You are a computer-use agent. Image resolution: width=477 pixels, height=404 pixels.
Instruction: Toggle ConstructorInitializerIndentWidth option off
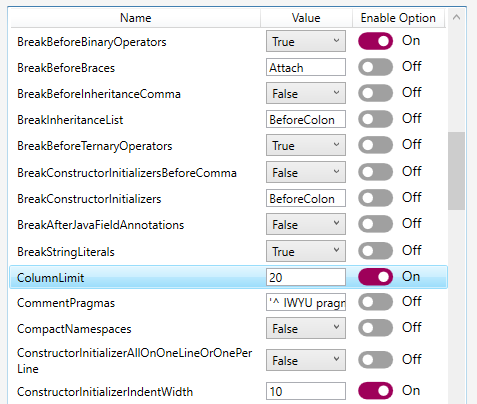[375, 391]
